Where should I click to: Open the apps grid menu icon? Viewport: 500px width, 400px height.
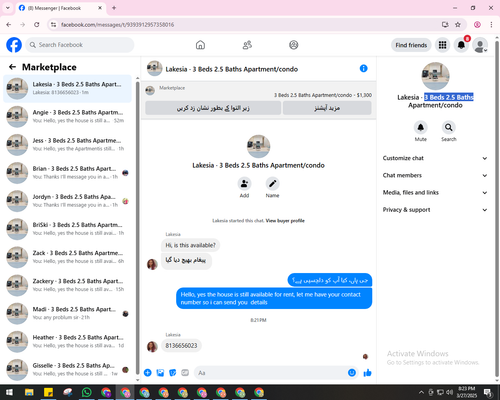tap(442, 45)
